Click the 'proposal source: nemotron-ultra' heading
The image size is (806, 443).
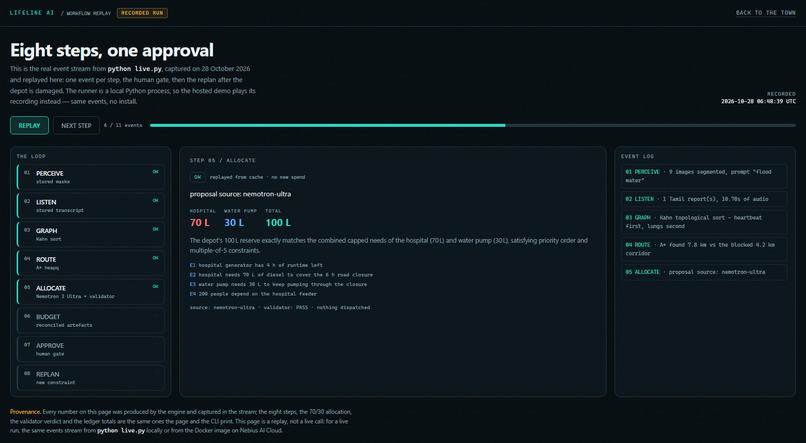pos(240,194)
